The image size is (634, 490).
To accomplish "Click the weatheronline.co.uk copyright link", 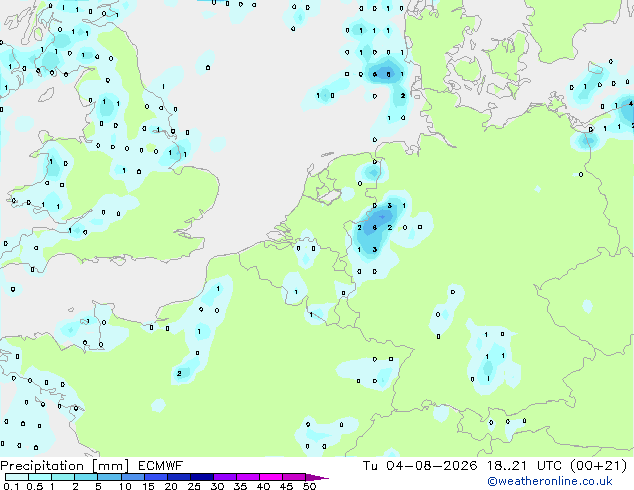I will pyautogui.click(x=550, y=481).
